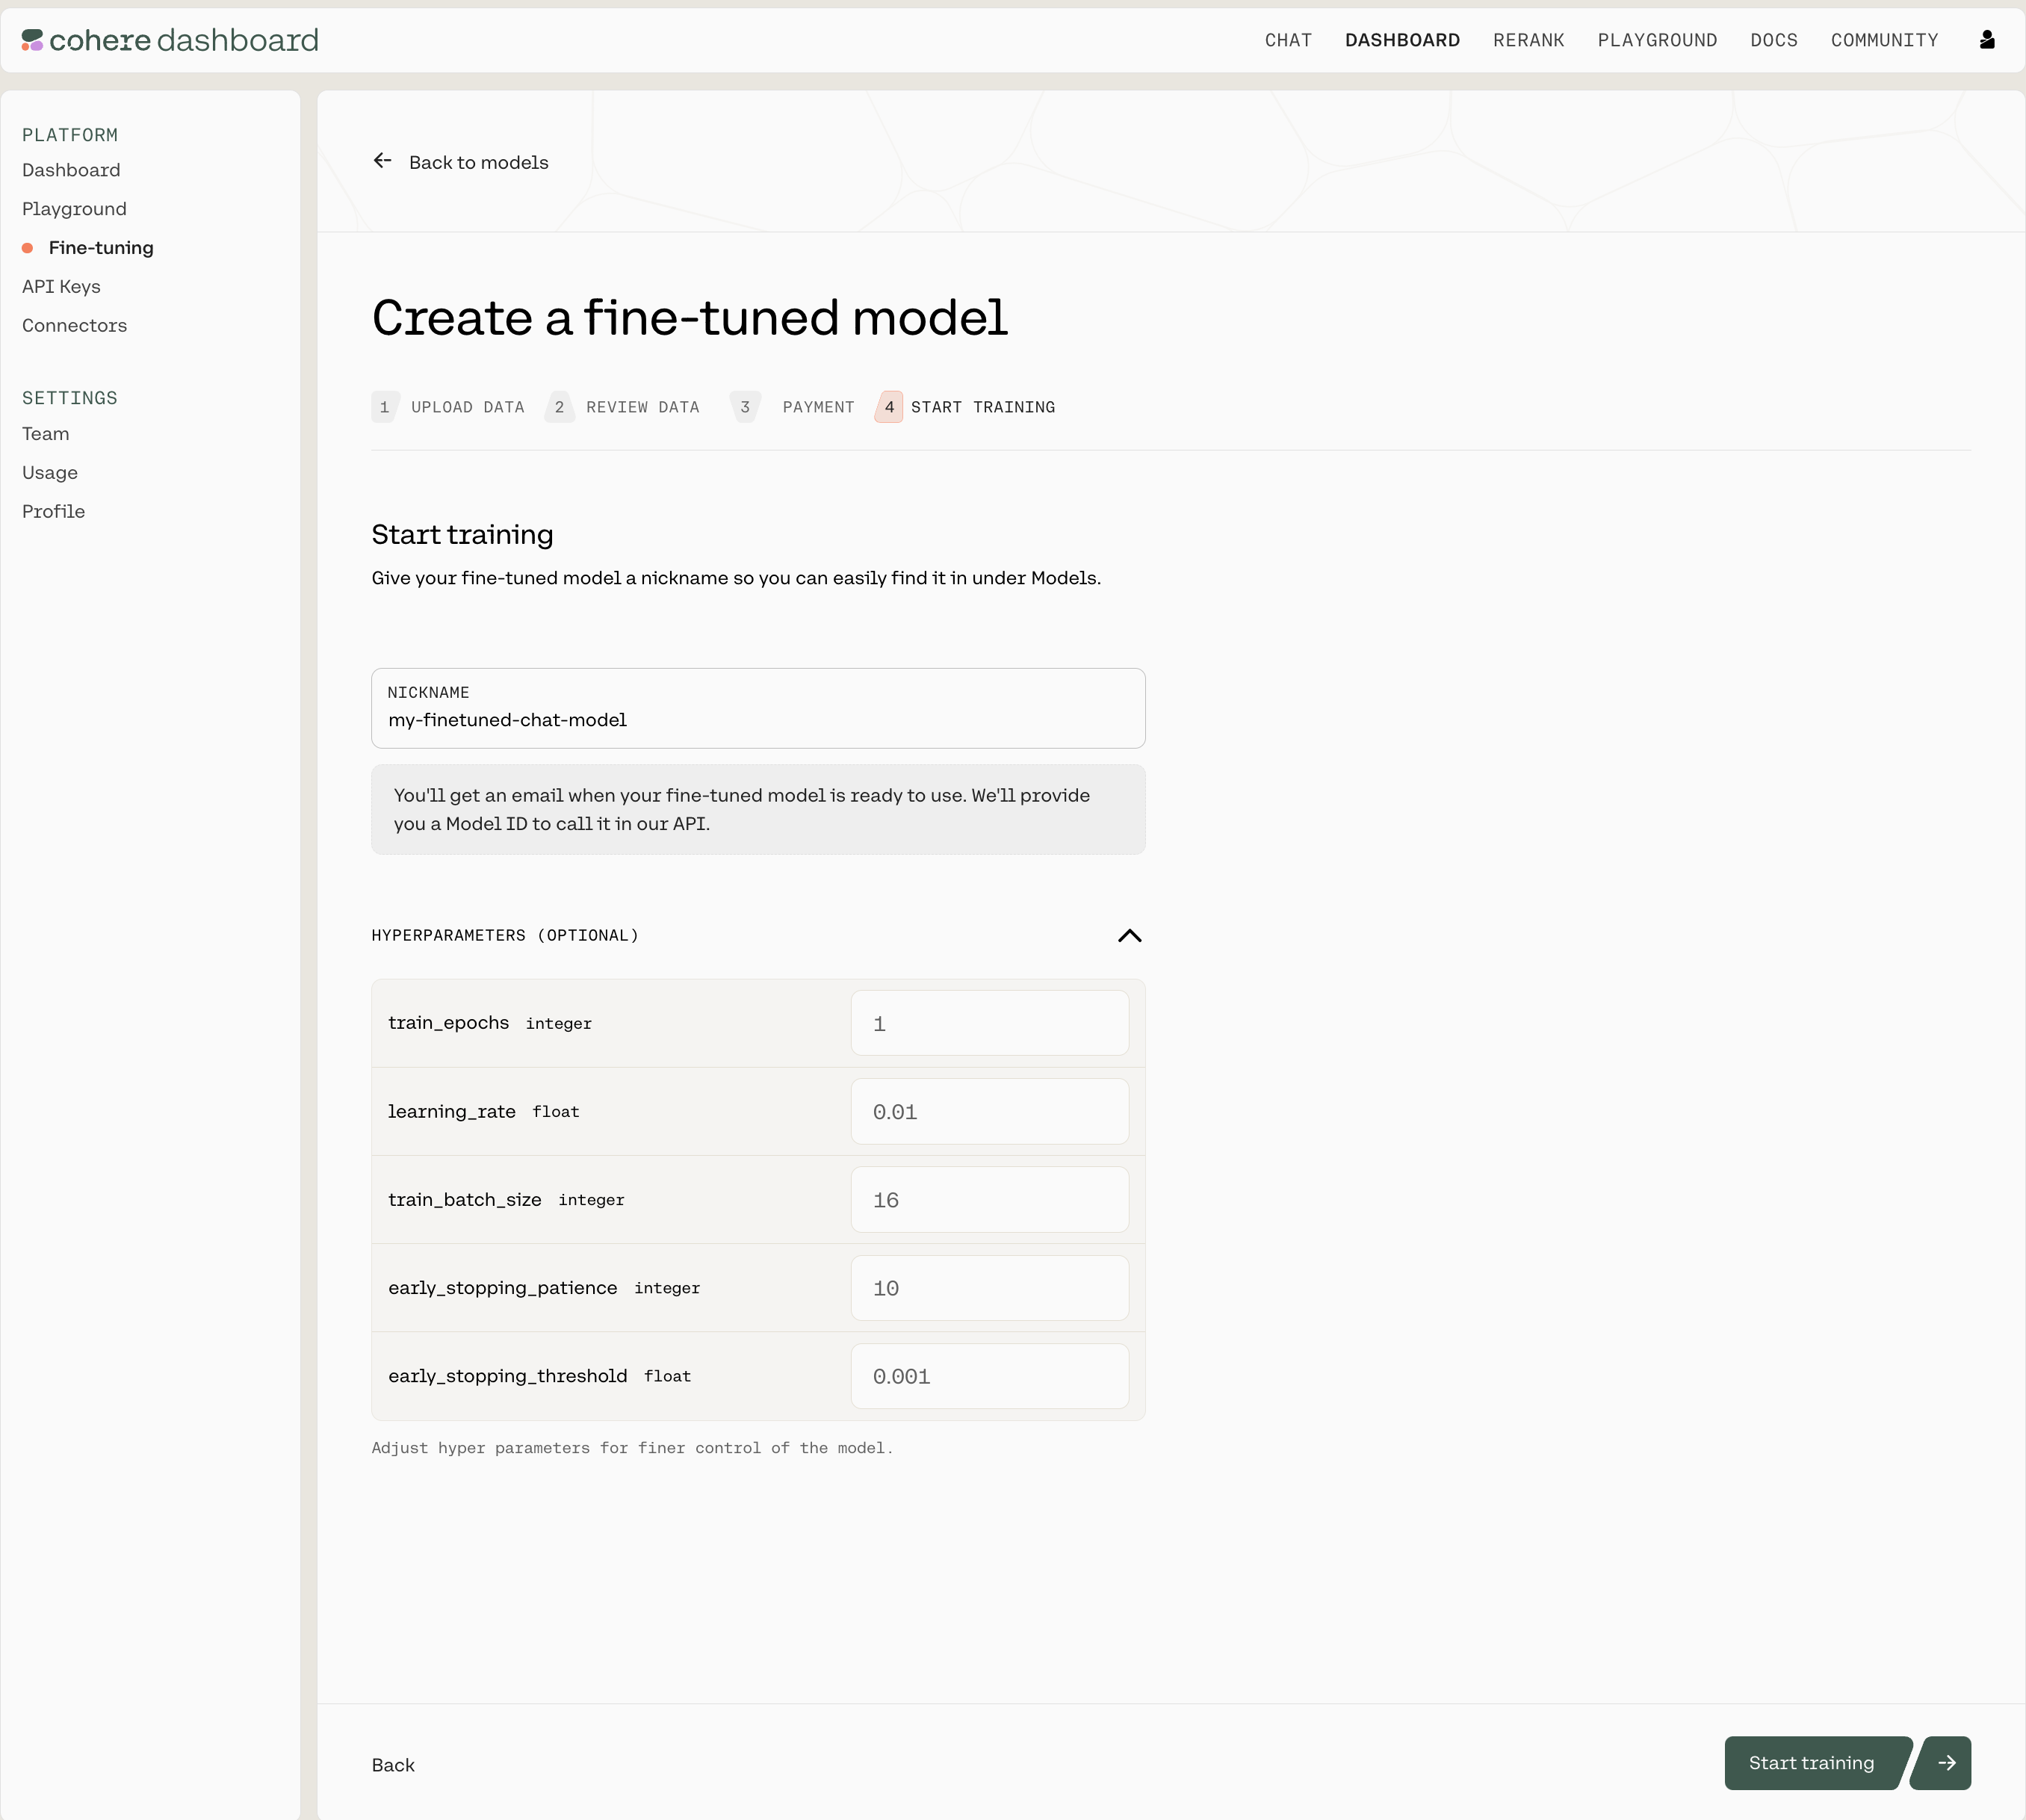Click the Nickname input field
Viewport: 2026px width, 1820px height.
pos(757,720)
